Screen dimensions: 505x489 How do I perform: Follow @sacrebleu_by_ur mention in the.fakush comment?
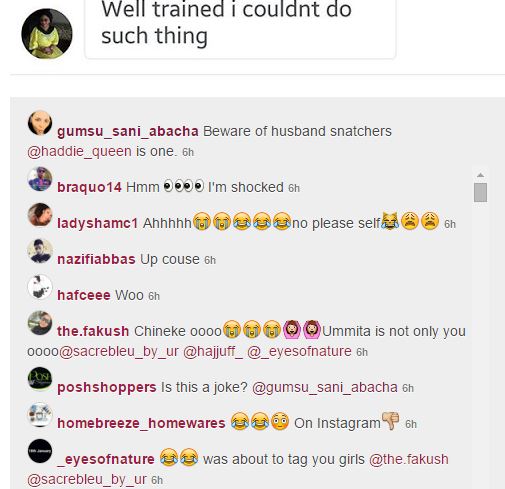click(119, 351)
